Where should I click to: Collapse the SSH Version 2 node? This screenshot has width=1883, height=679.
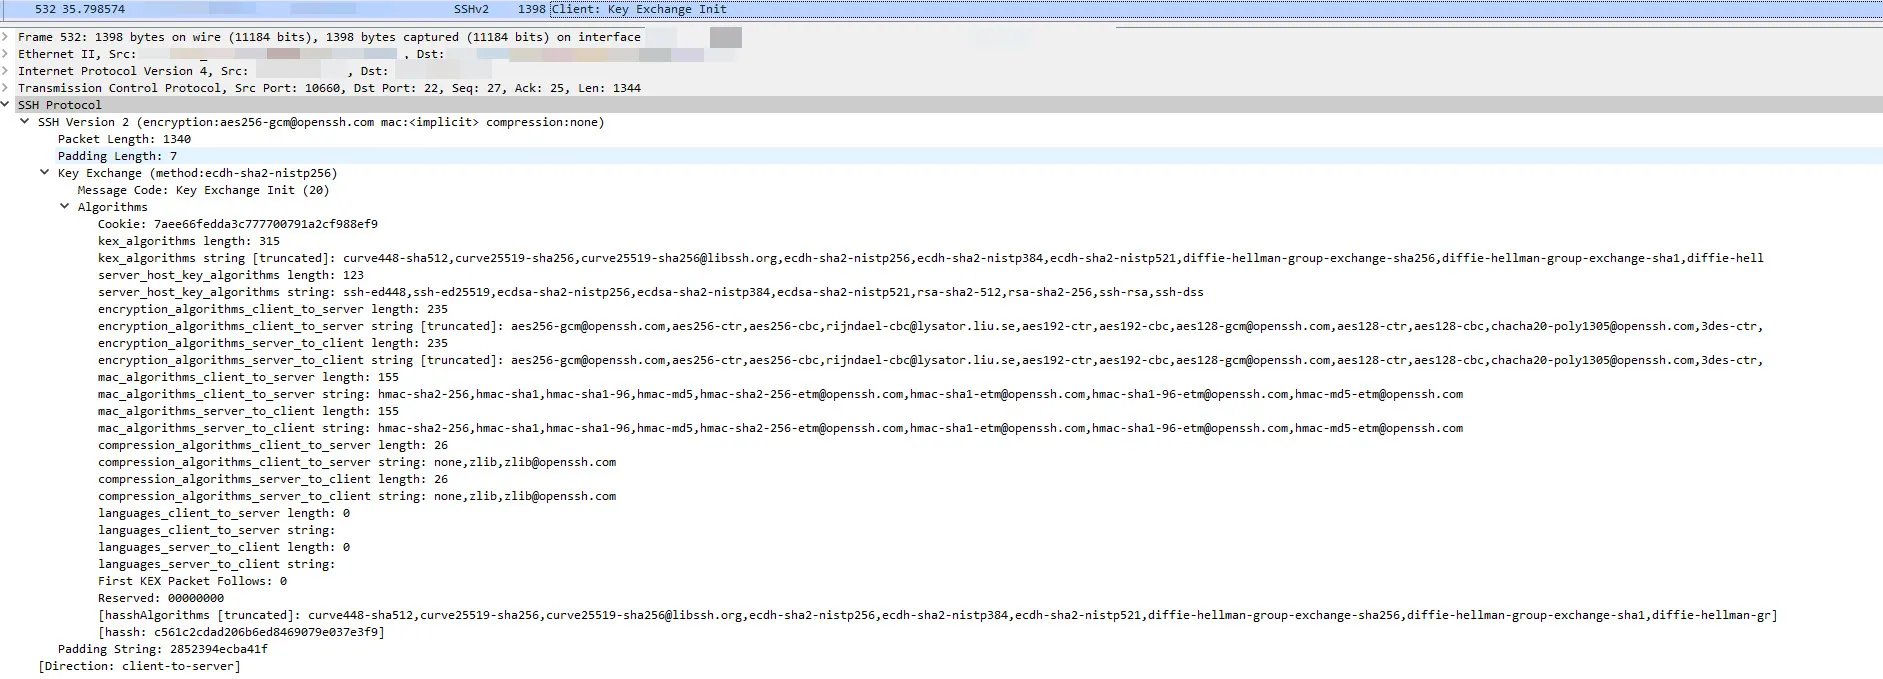coord(25,122)
